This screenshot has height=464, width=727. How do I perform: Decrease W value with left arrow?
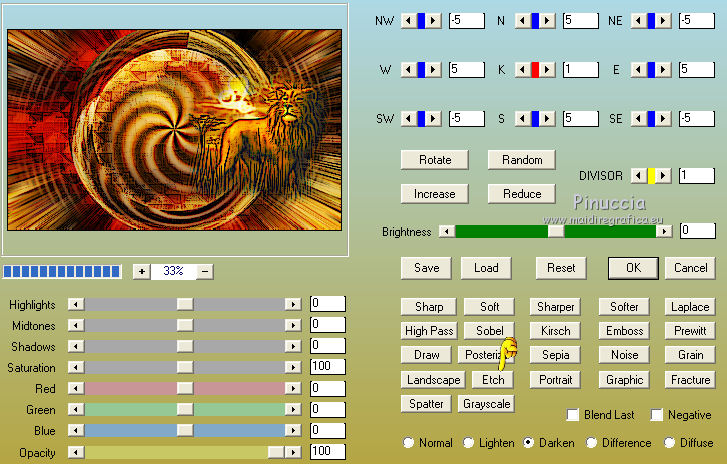coord(408,70)
